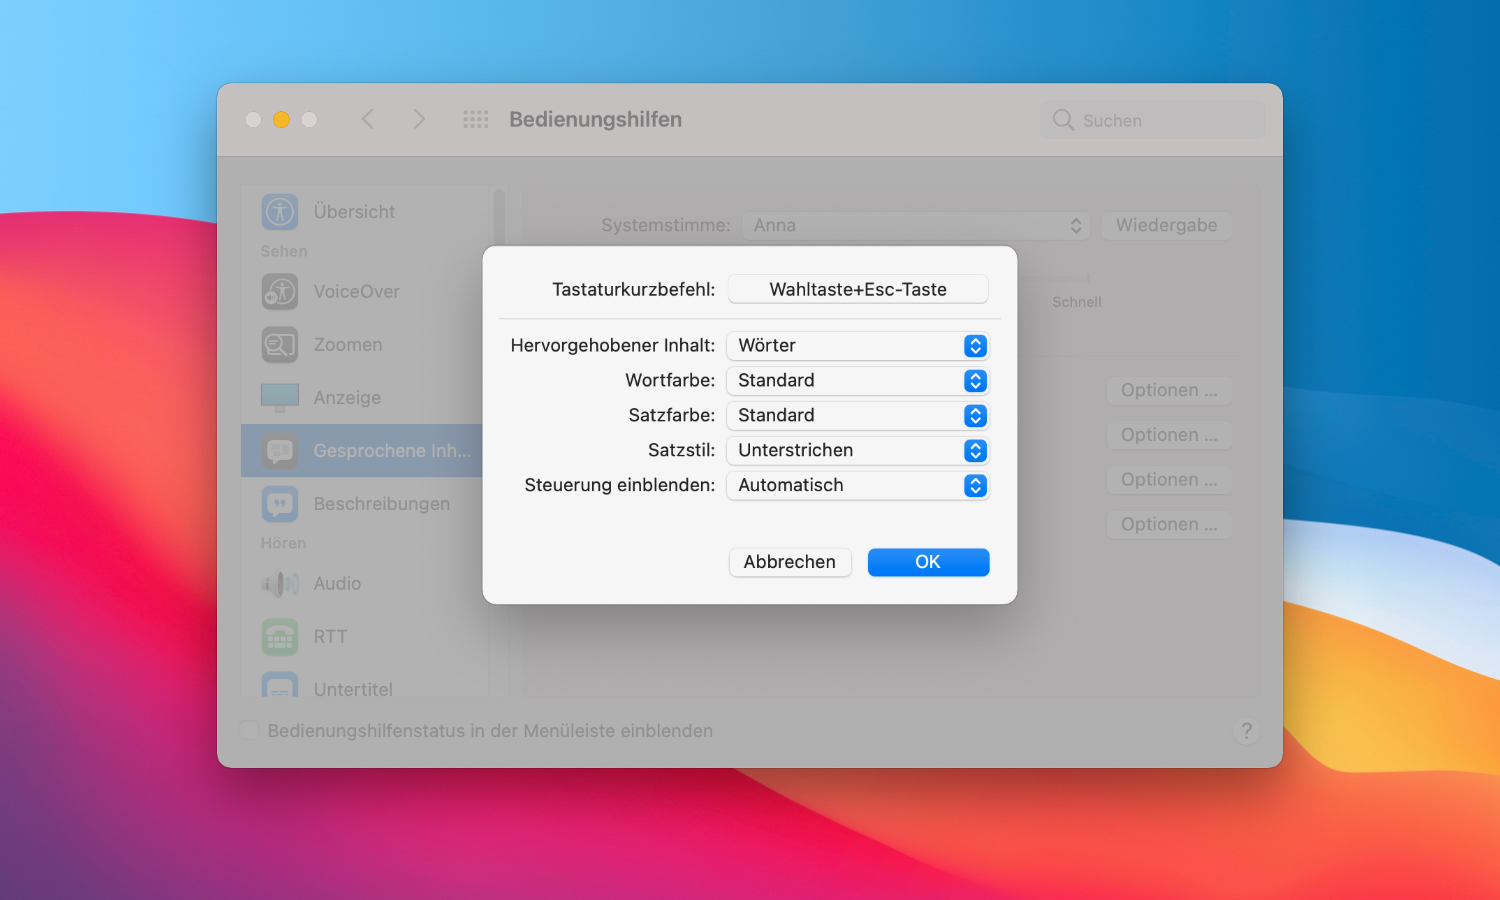Viewport: 1500px width, 900px height.
Task: Open the Untertitel sidebar item
Action: tap(353, 689)
